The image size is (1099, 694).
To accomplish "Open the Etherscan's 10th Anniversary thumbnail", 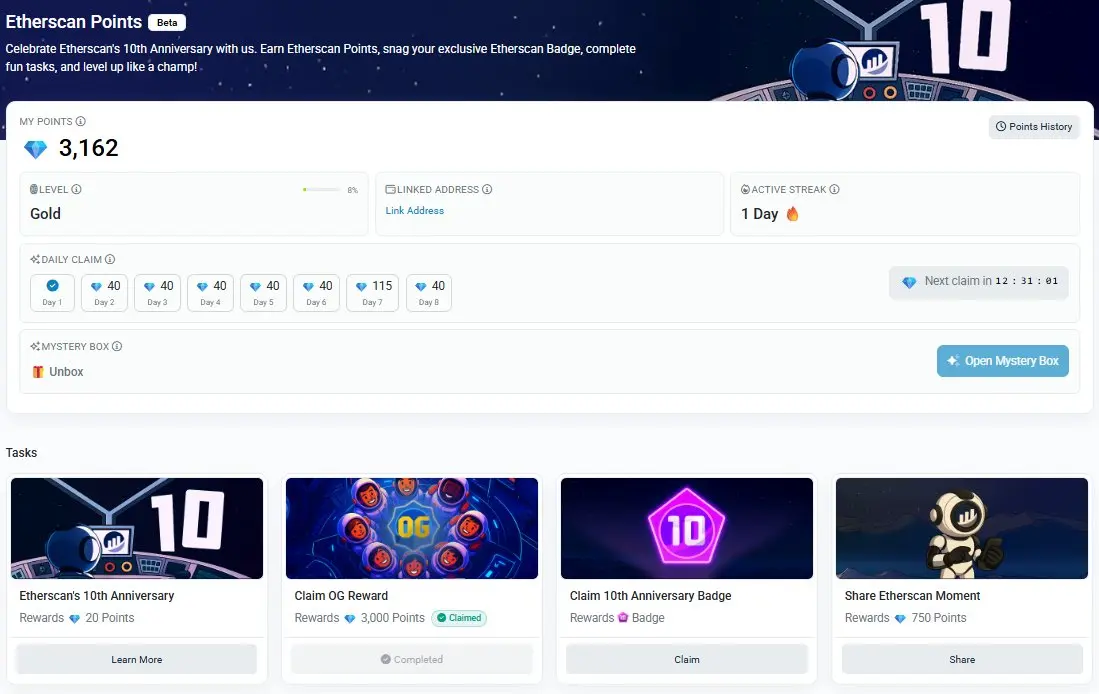I will (x=137, y=529).
